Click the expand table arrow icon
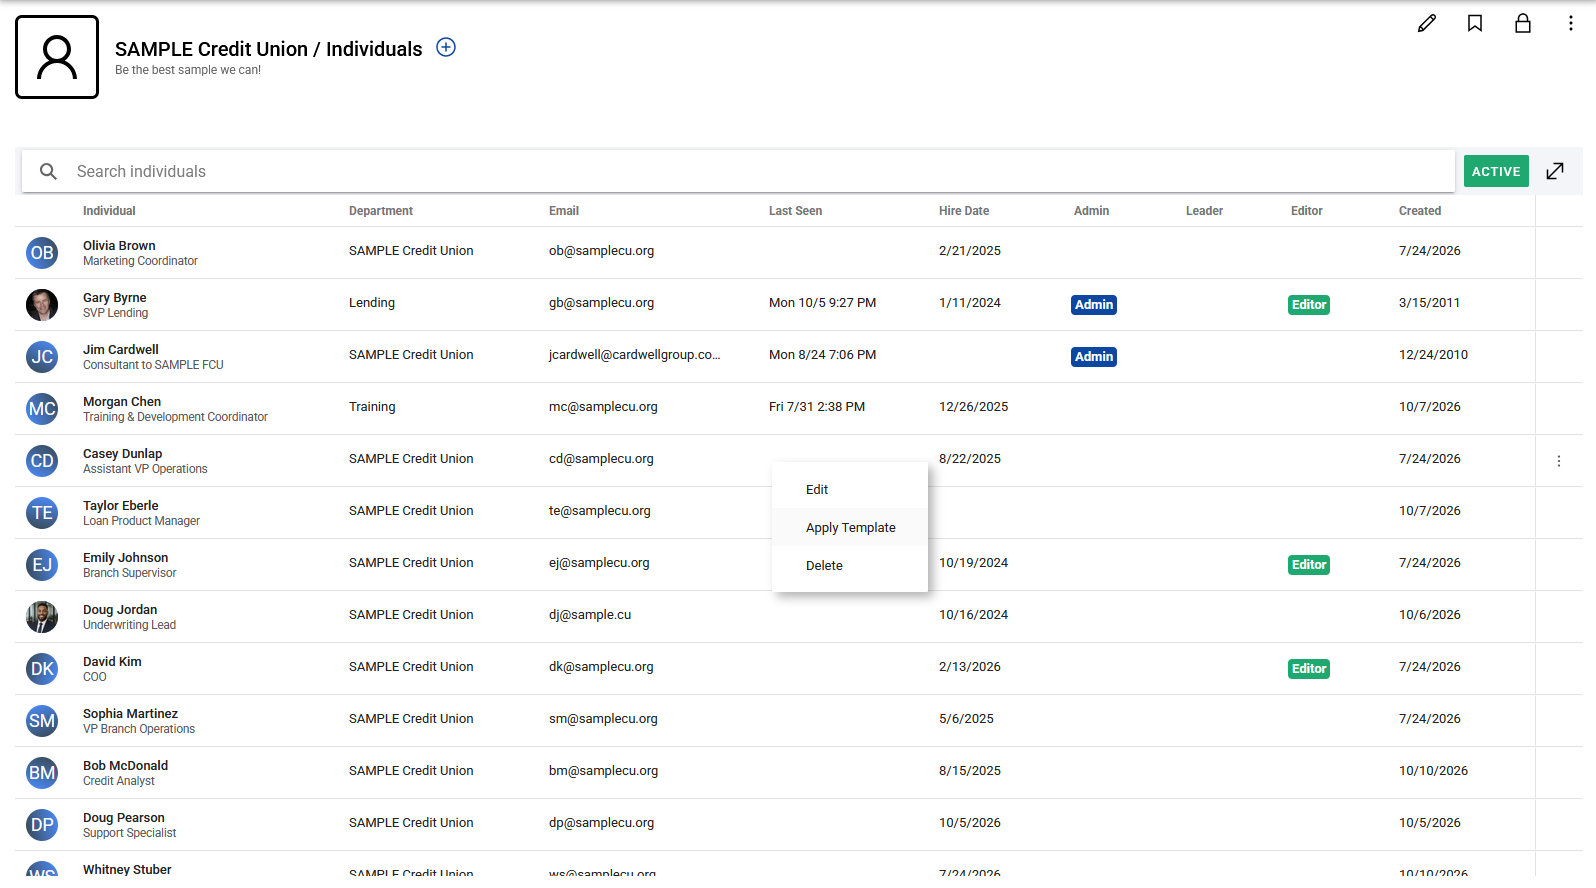The height and width of the screenshot is (888, 1596). pos(1555,171)
